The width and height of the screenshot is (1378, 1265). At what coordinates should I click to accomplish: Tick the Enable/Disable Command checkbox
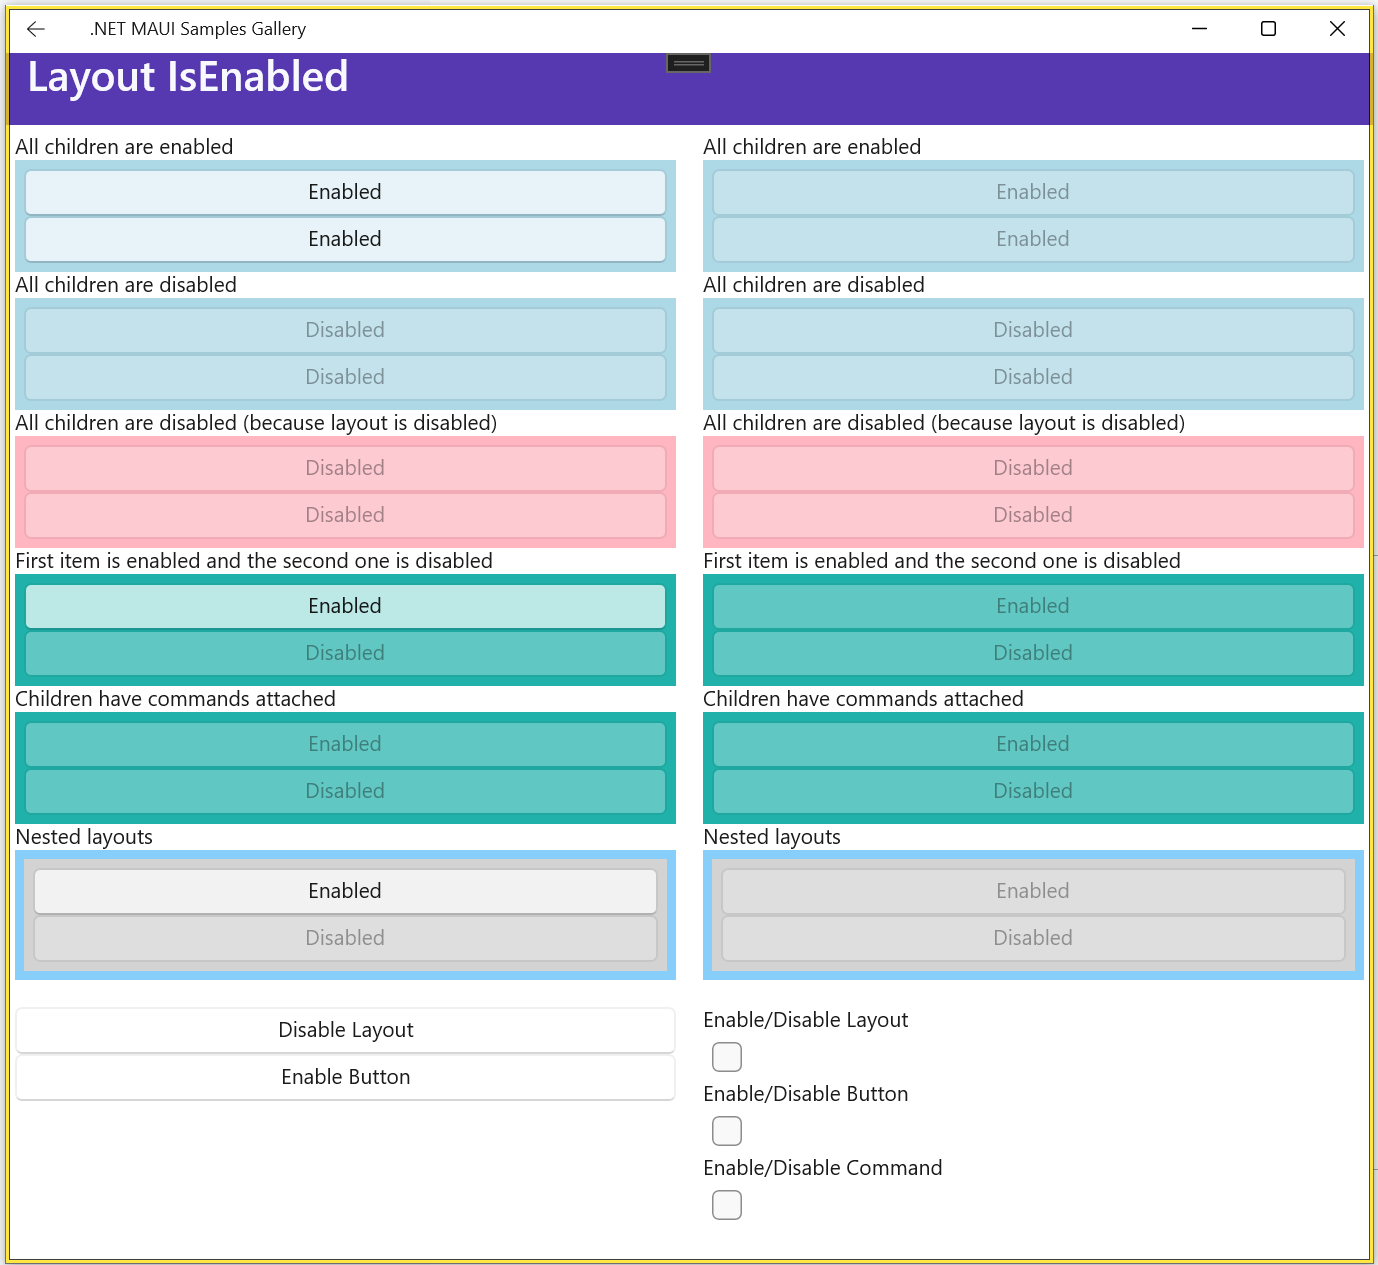(727, 1205)
